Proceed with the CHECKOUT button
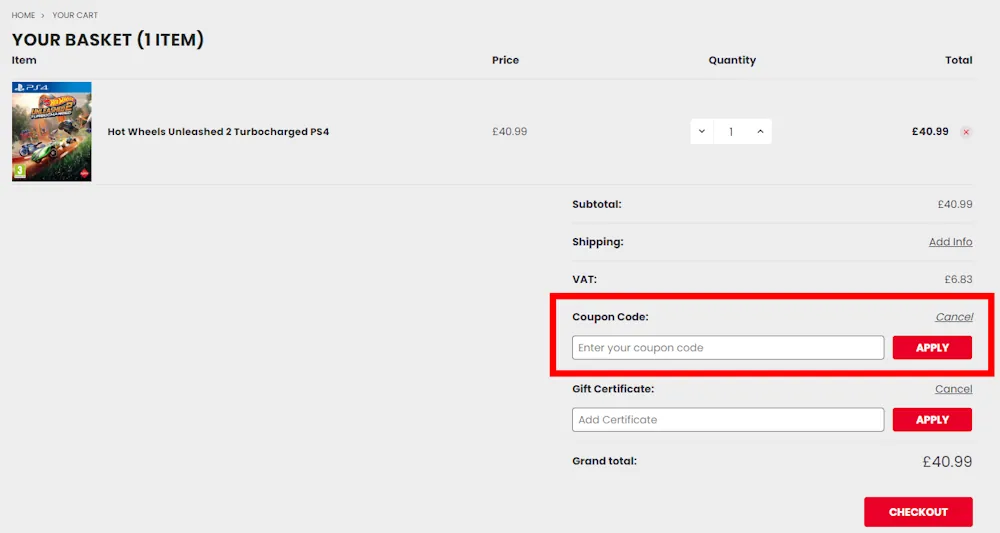1000x533 pixels. (918, 512)
